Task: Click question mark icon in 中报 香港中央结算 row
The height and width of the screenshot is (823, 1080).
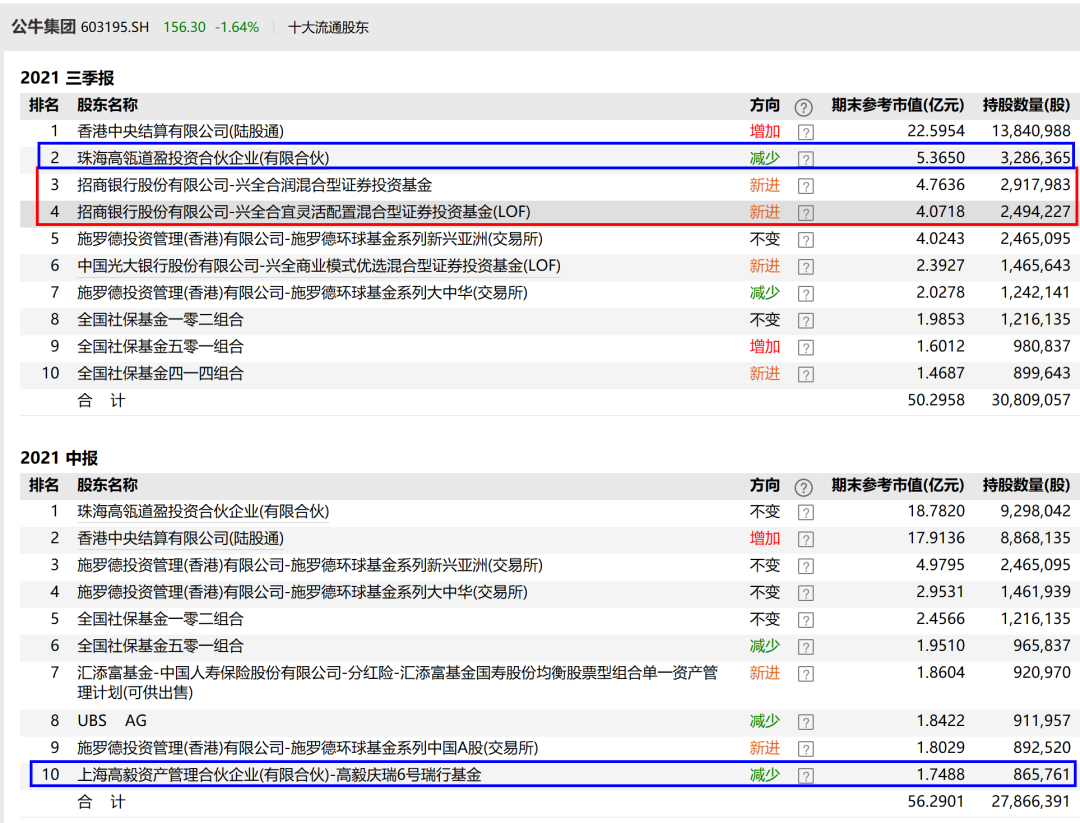Action: click(x=806, y=539)
